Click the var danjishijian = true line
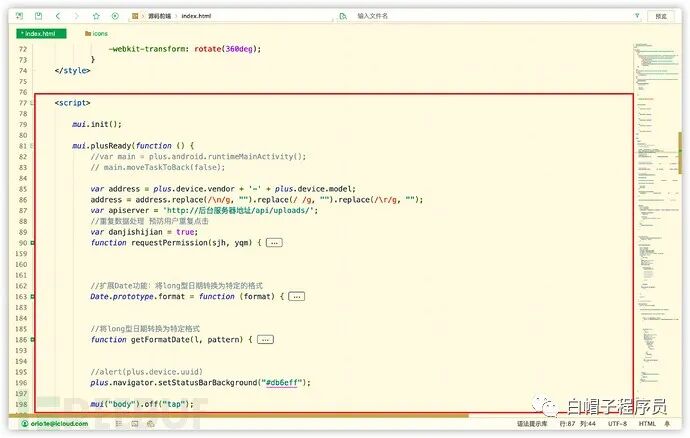This screenshot has width=690, height=438. point(144,232)
